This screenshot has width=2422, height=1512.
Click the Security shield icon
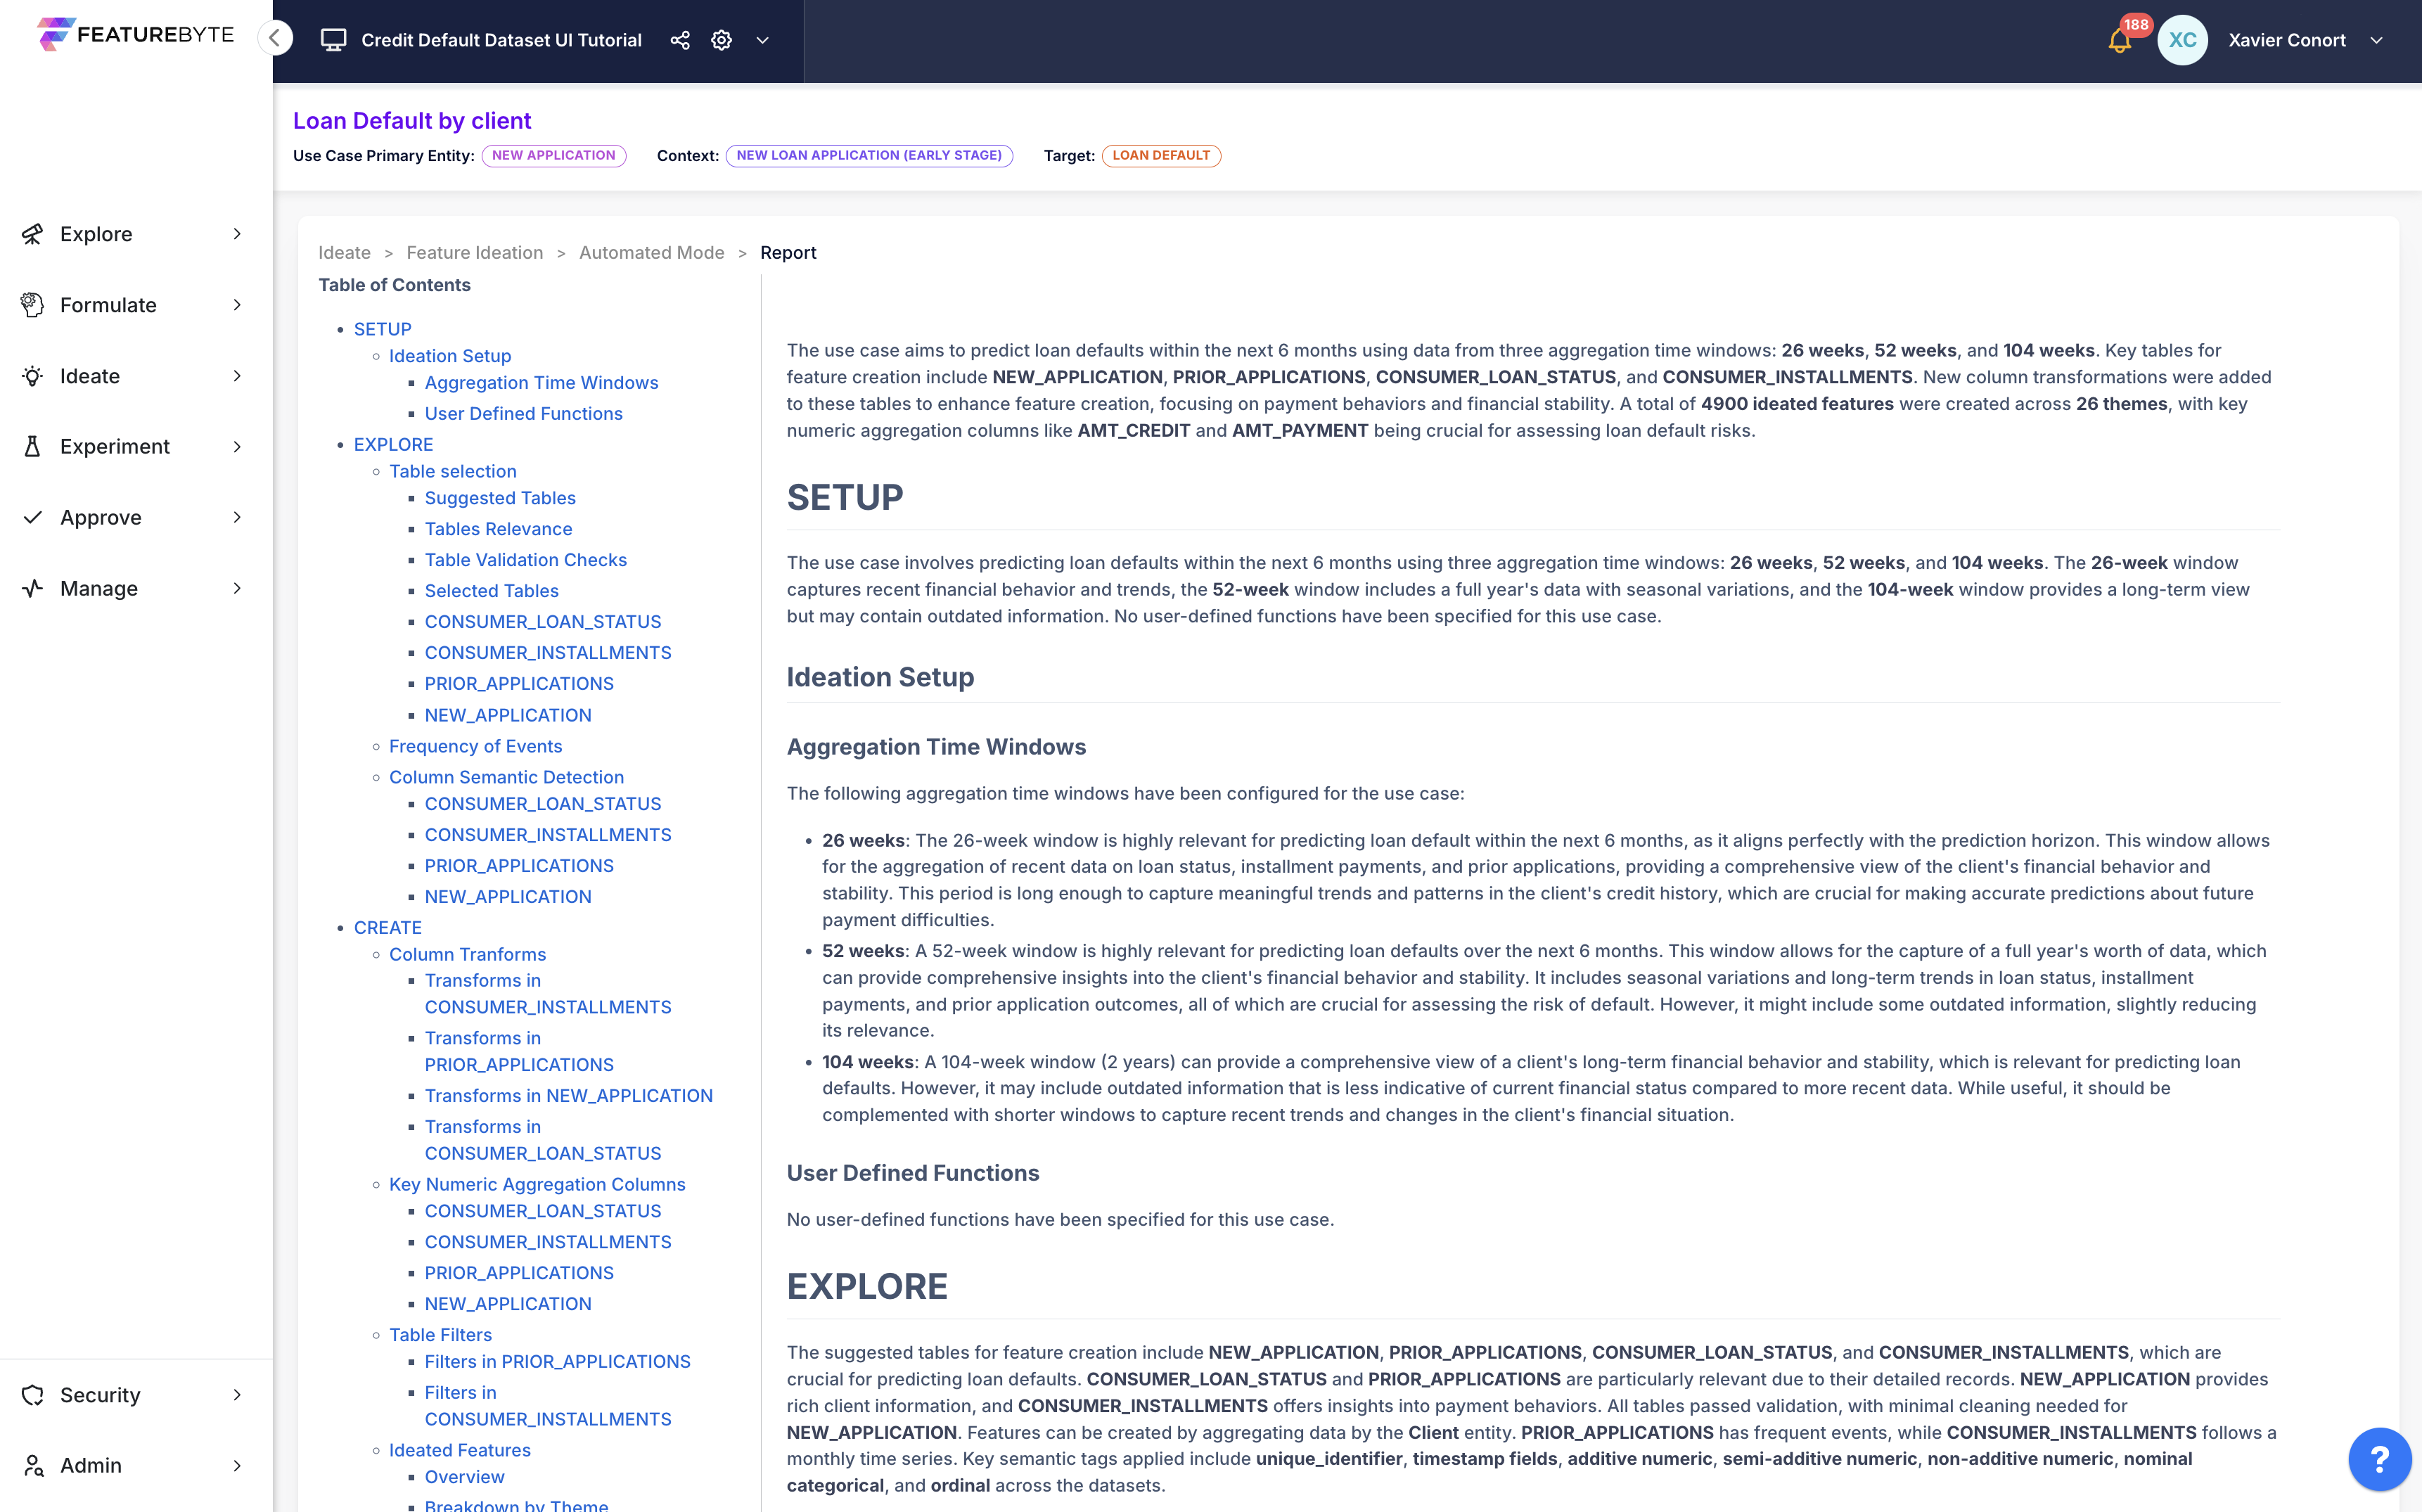tap(33, 1395)
